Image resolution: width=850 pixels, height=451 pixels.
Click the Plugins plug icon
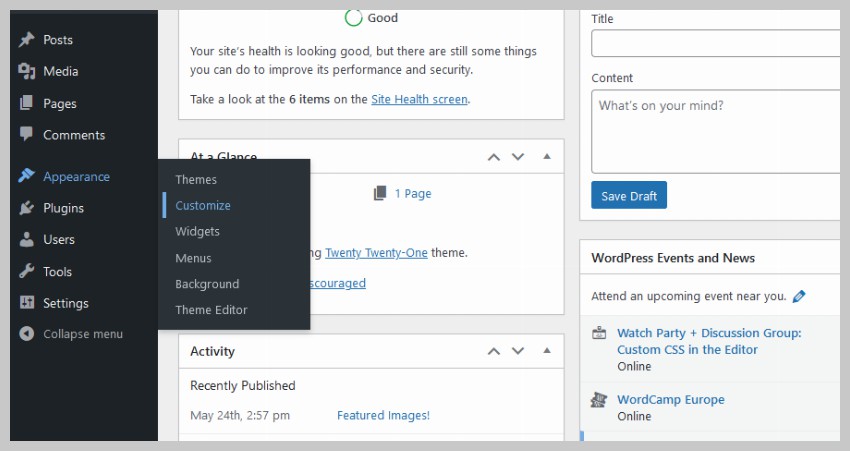pos(26,208)
